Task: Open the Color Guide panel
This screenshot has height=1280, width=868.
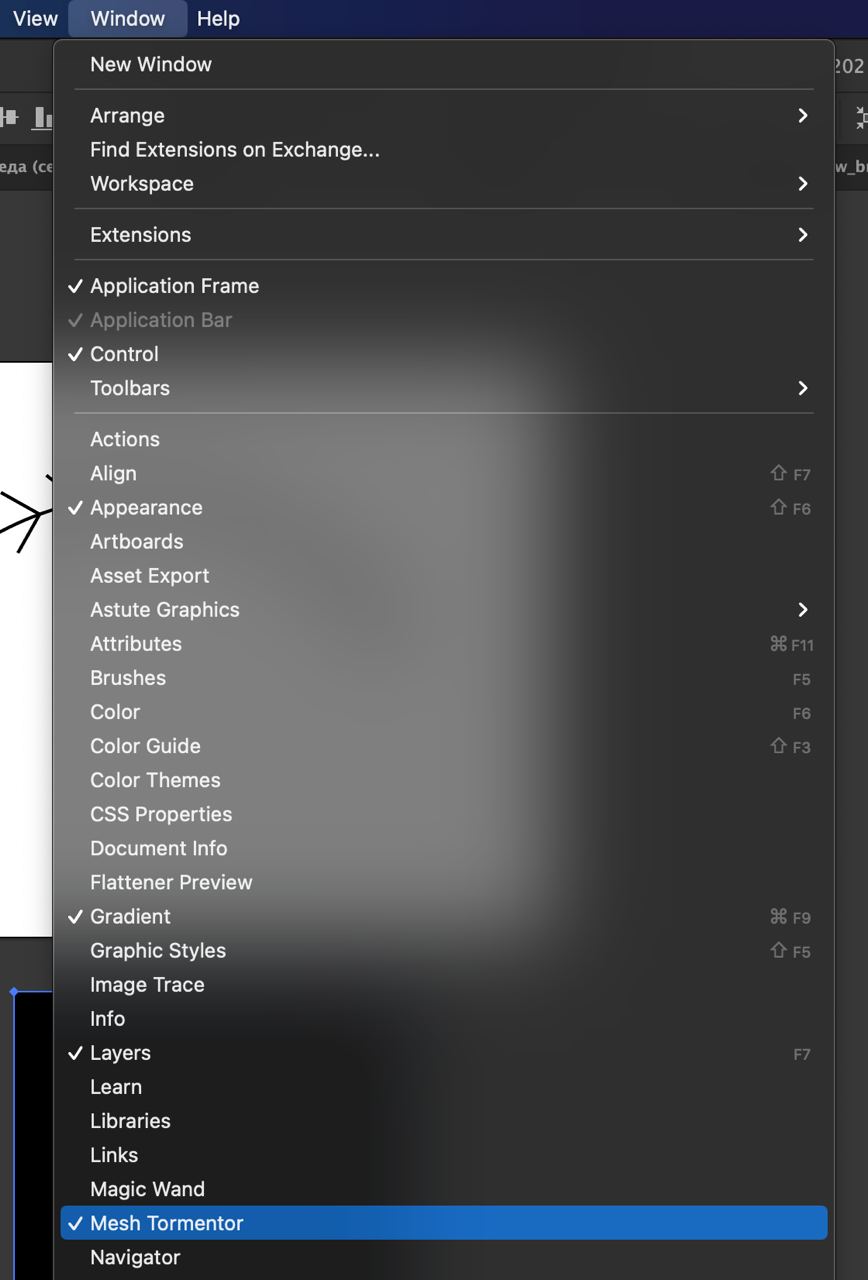Action: [444, 745]
